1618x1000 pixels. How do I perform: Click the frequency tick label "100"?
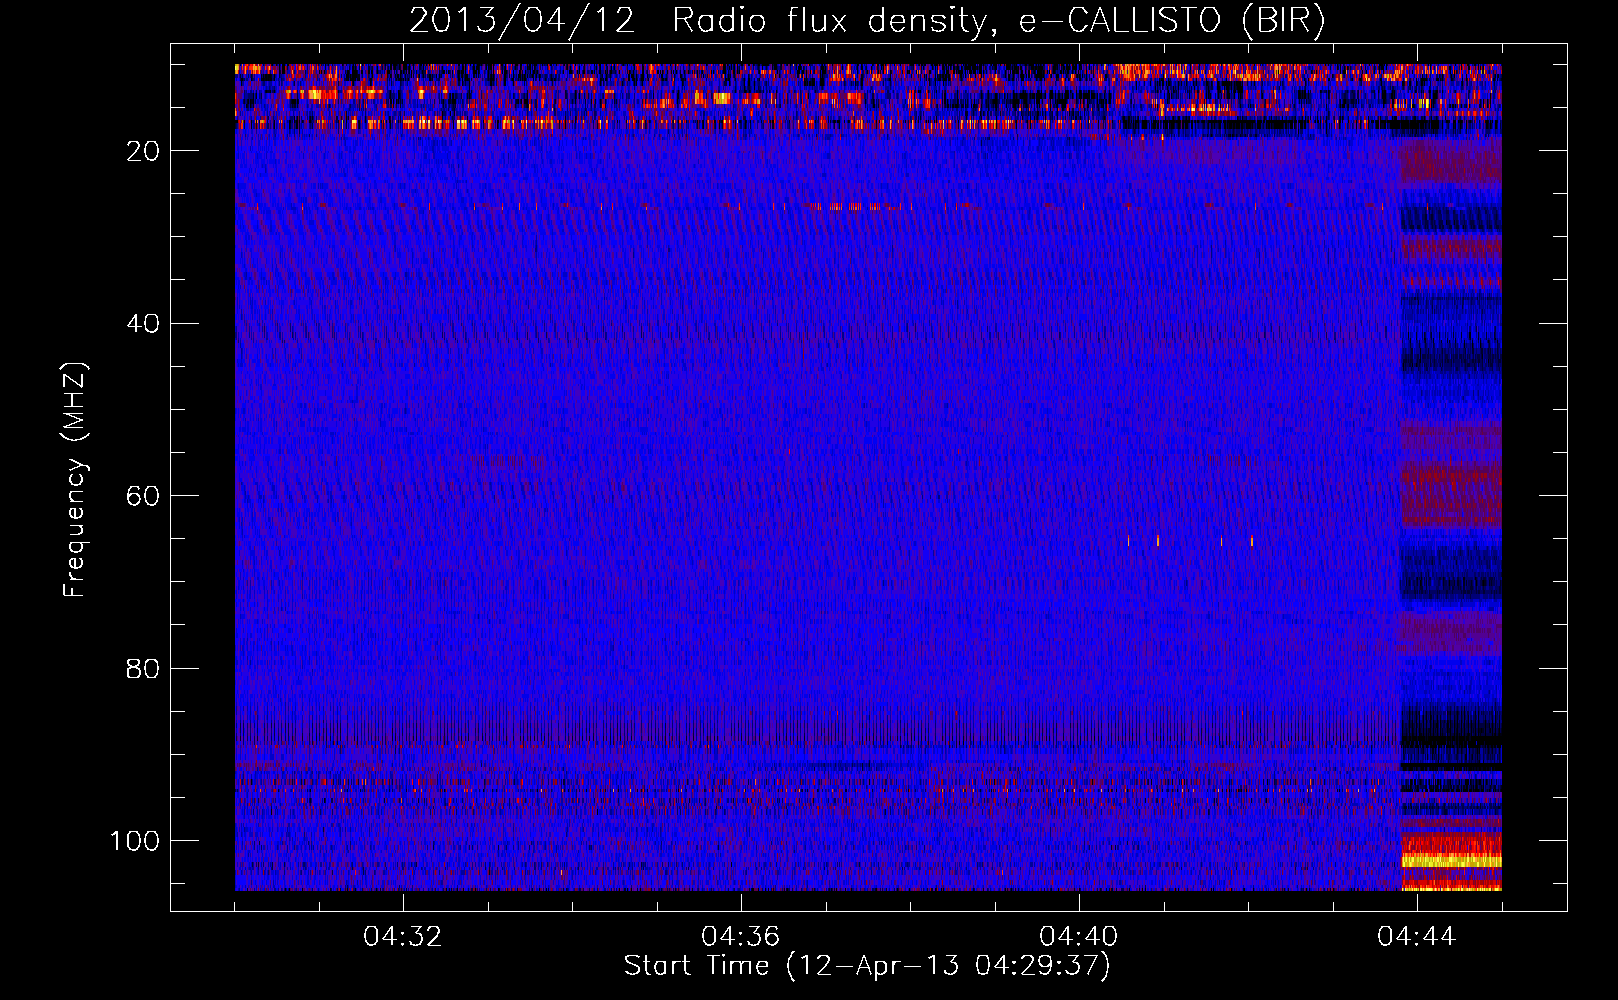[135, 841]
